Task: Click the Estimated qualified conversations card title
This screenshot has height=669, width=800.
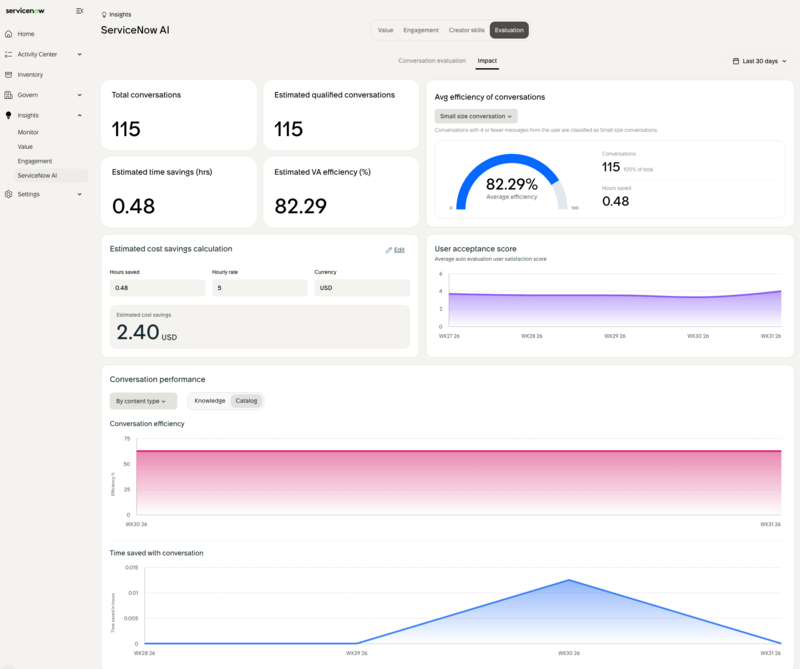Action: (334, 95)
